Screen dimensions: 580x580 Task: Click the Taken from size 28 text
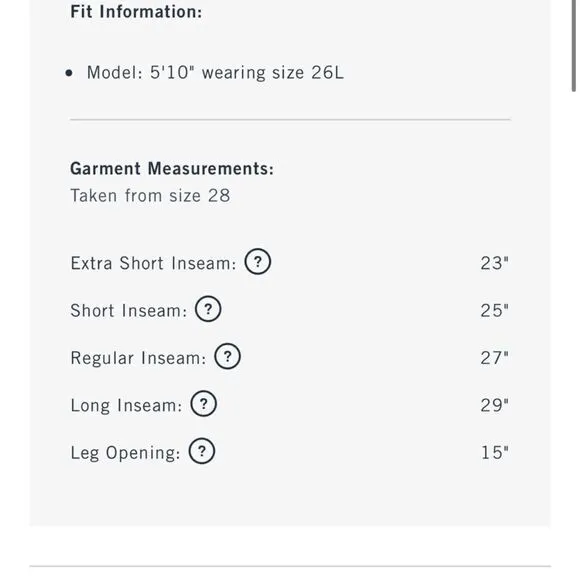coord(150,195)
